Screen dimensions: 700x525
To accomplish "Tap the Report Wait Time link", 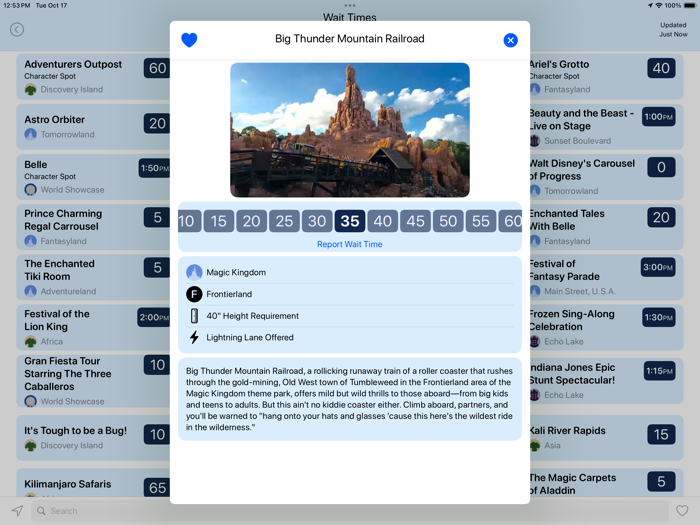I will [350, 244].
